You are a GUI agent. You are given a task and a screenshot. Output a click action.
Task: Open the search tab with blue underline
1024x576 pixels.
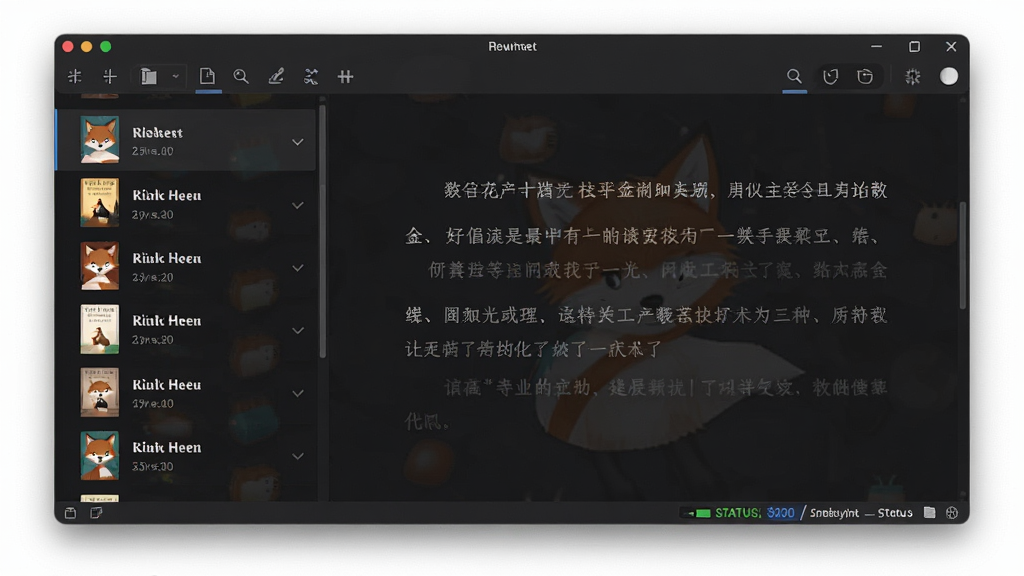click(794, 76)
